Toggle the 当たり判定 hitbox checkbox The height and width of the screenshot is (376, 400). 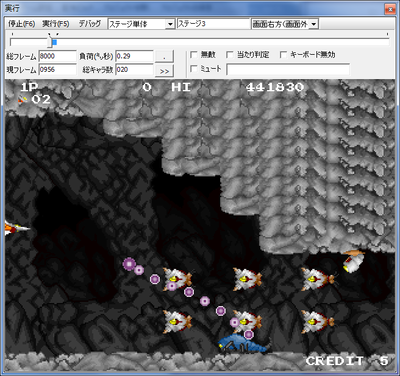click(230, 55)
